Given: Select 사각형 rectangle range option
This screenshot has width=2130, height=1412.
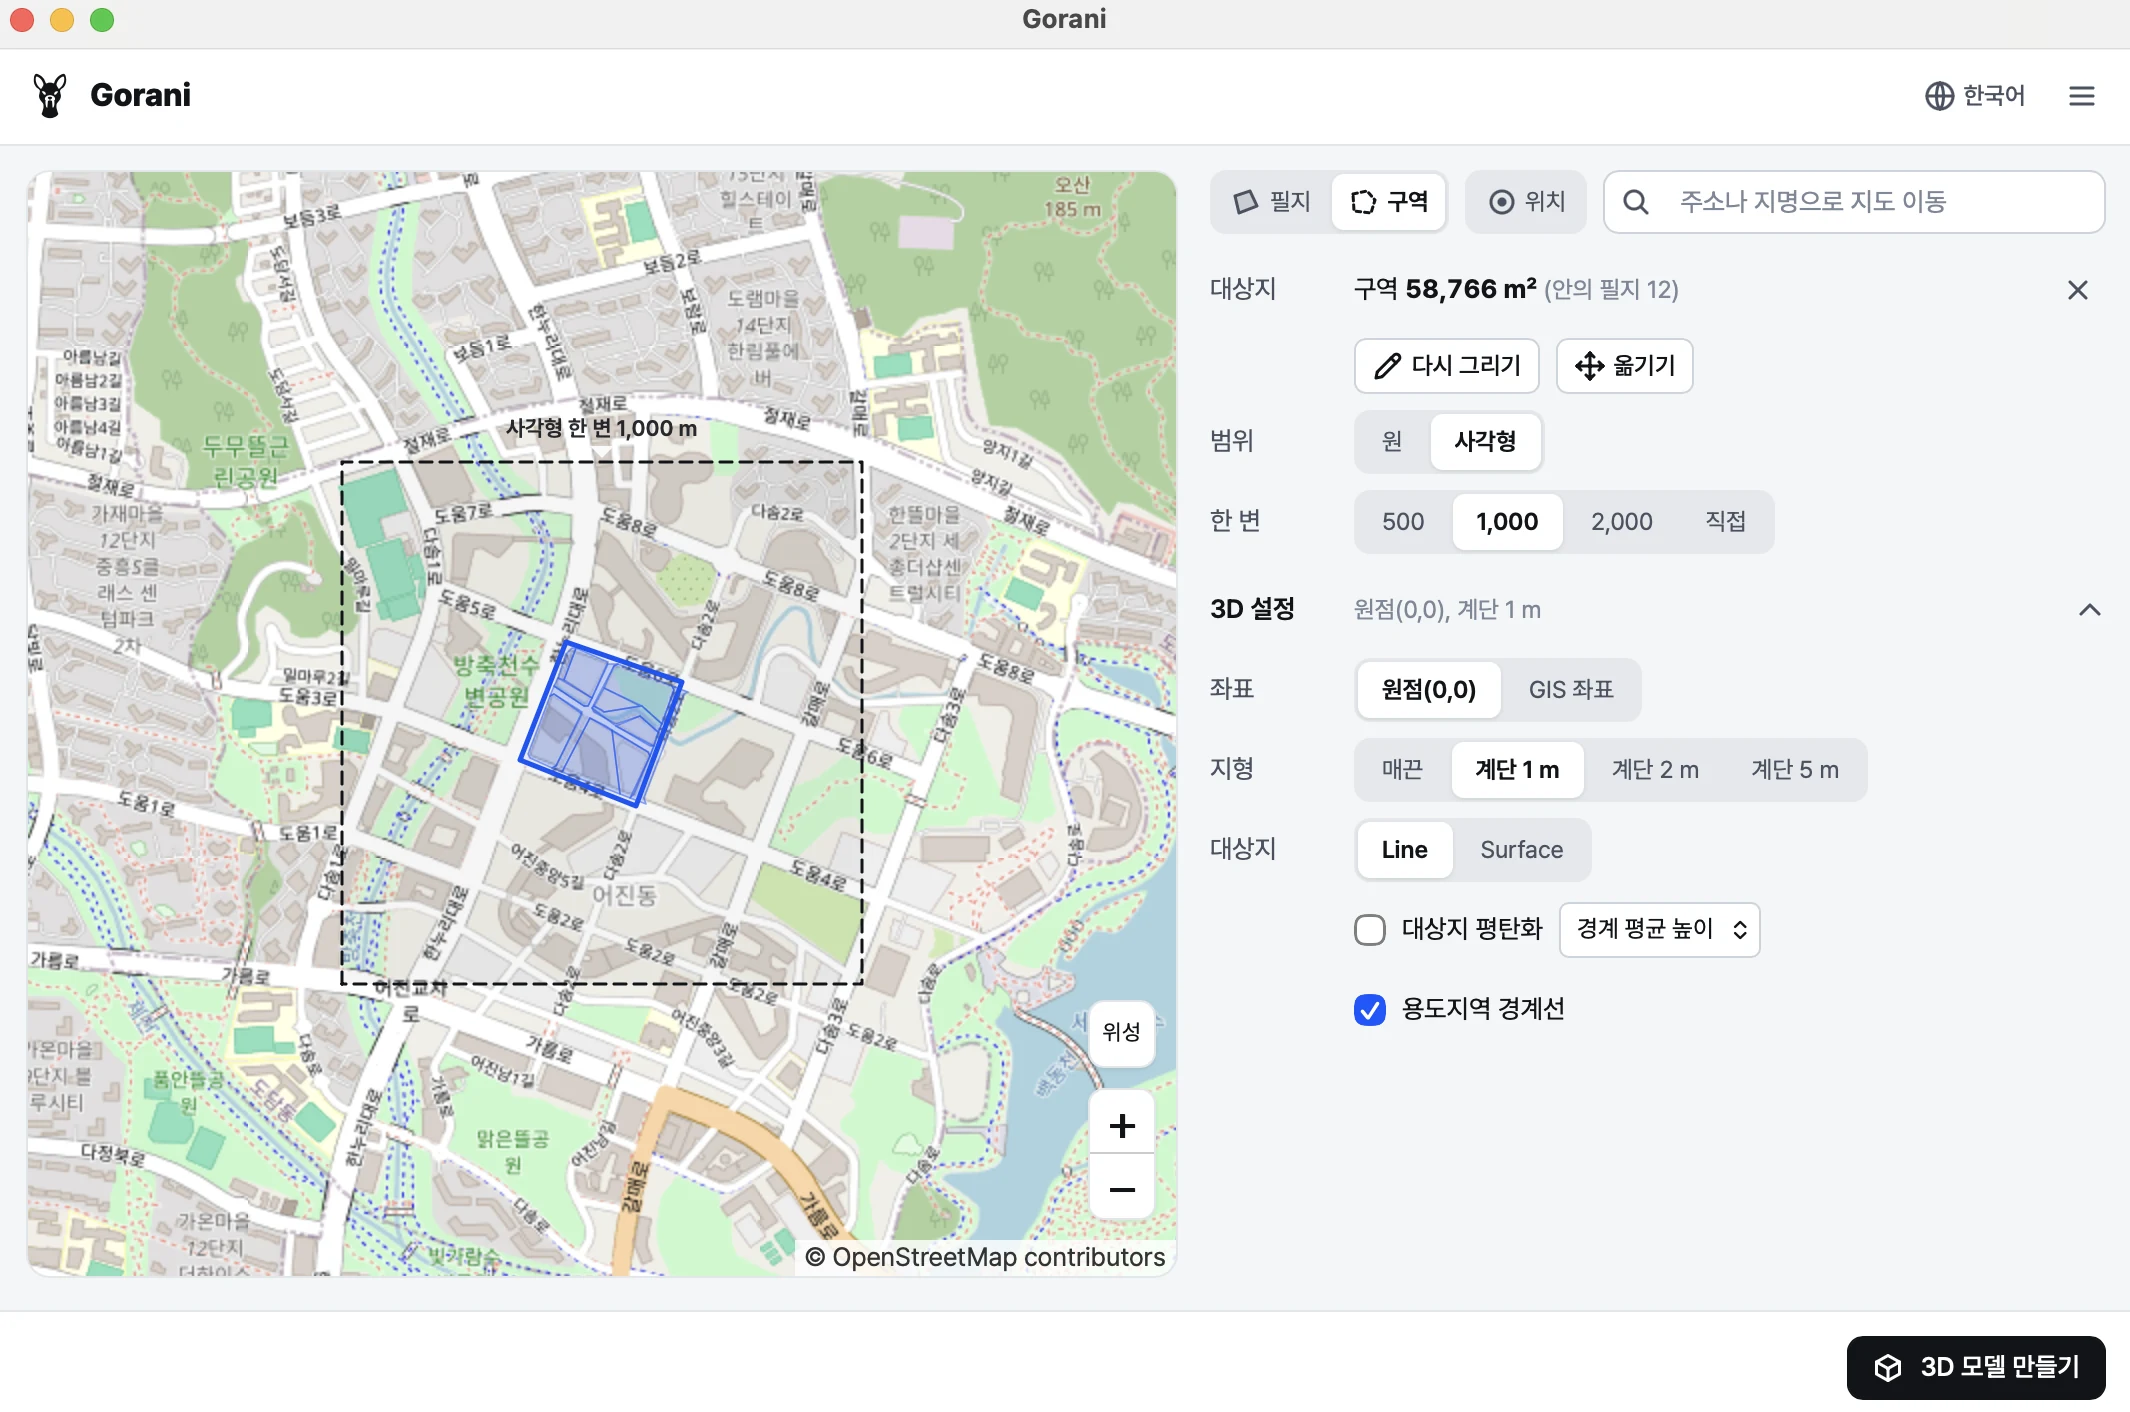Looking at the screenshot, I should click(x=1486, y=442).
